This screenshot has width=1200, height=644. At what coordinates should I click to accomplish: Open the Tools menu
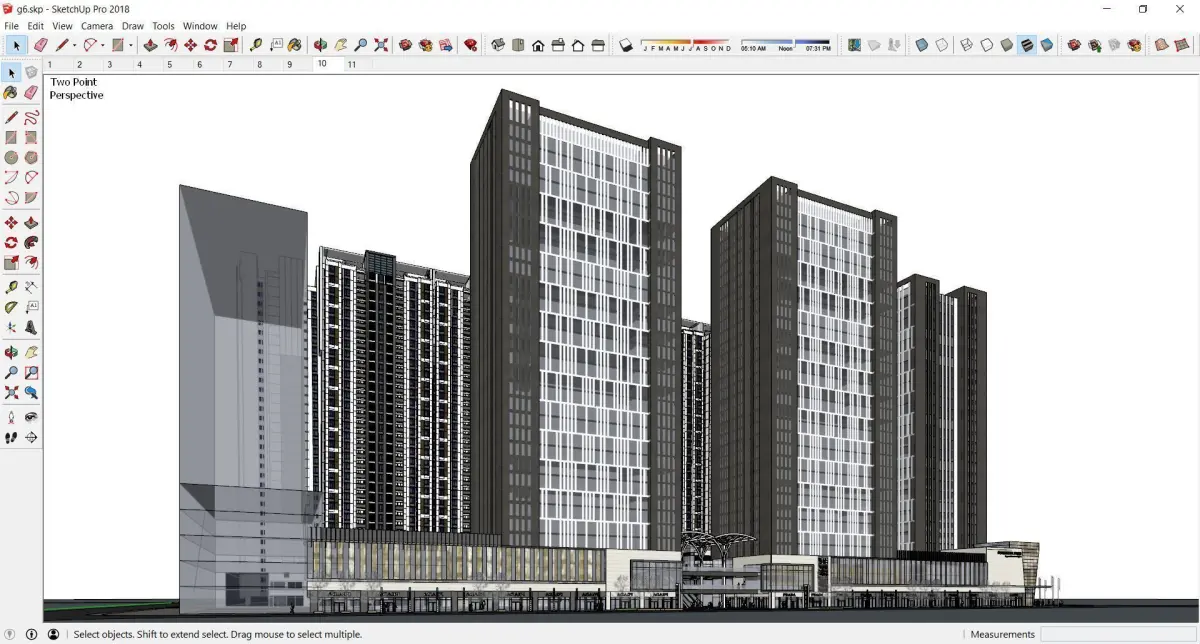click(x=163, y=26)
